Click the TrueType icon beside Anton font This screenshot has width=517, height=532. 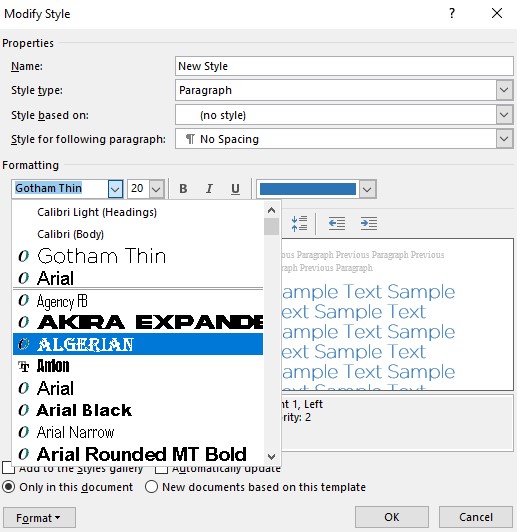point(23,366)
